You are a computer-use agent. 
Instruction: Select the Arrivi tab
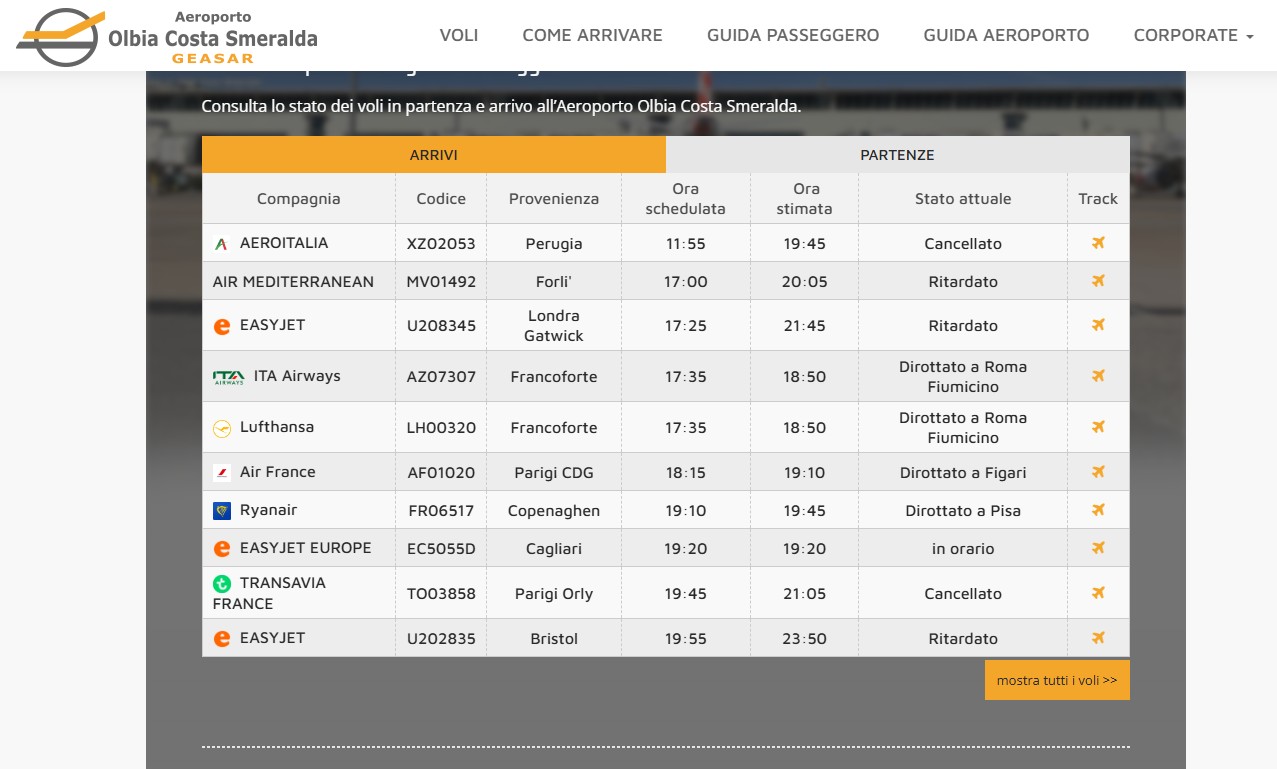coord(433,155)
